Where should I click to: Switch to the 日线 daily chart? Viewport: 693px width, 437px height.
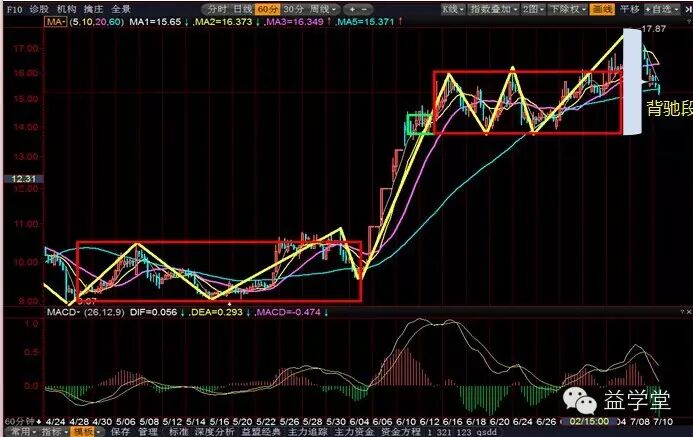242,9
